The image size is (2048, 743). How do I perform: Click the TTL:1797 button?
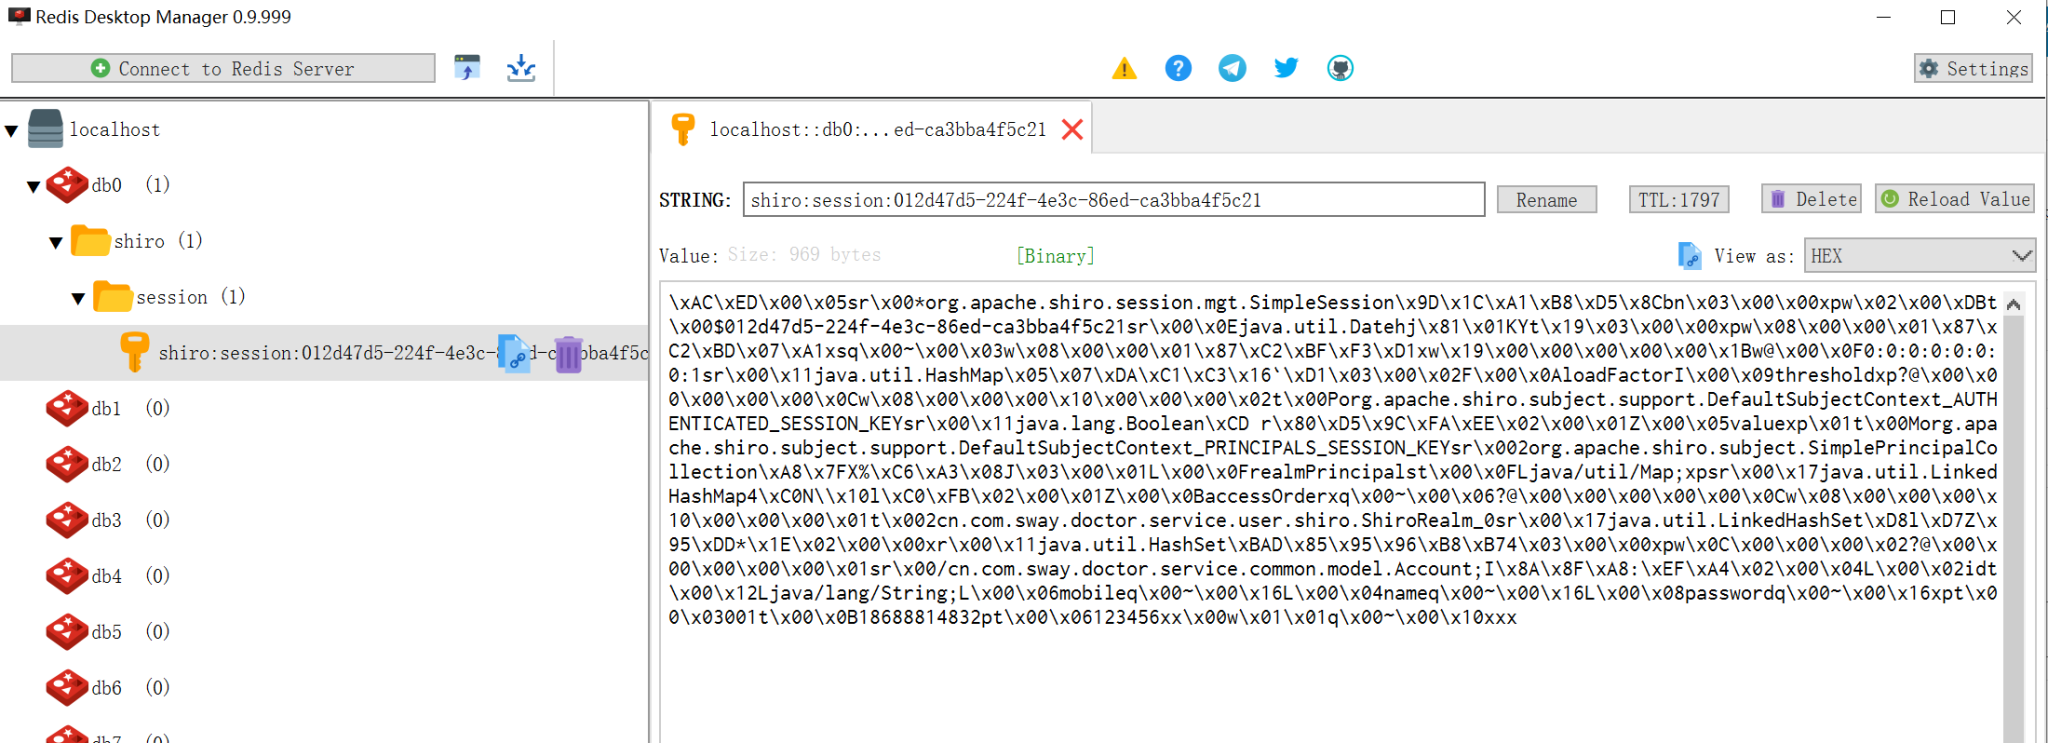click(x=1679, y=200)
